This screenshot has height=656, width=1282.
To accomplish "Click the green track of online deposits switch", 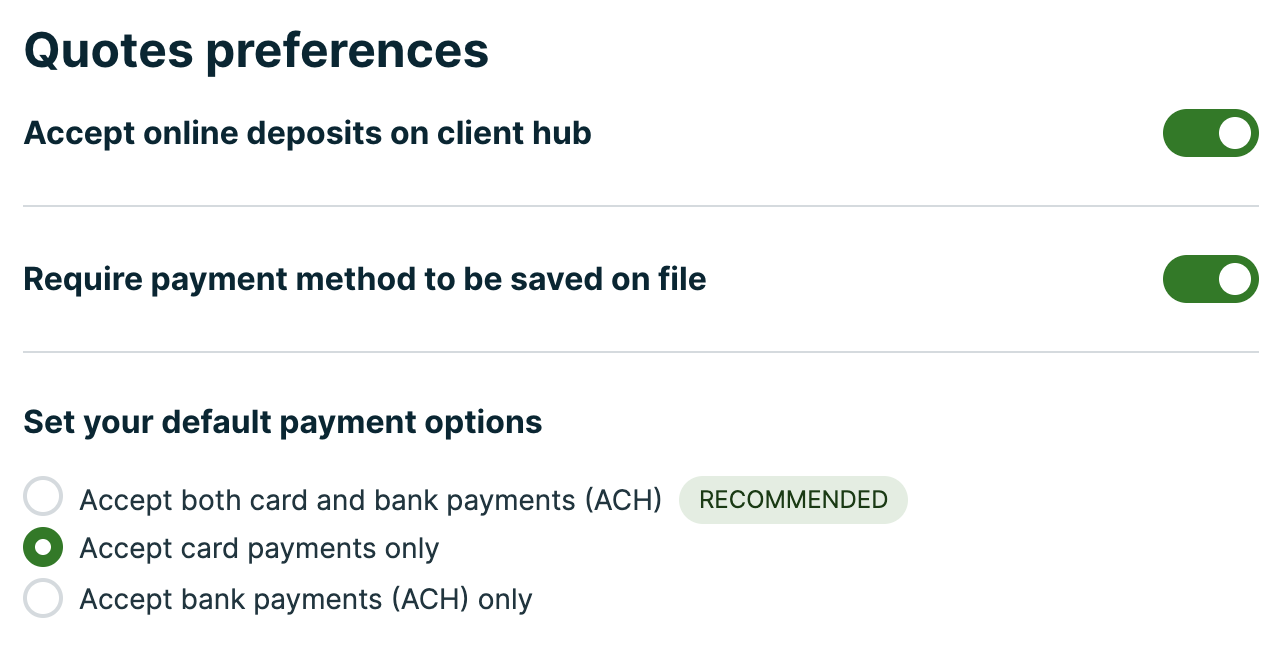I will (x=1187, y=133).
